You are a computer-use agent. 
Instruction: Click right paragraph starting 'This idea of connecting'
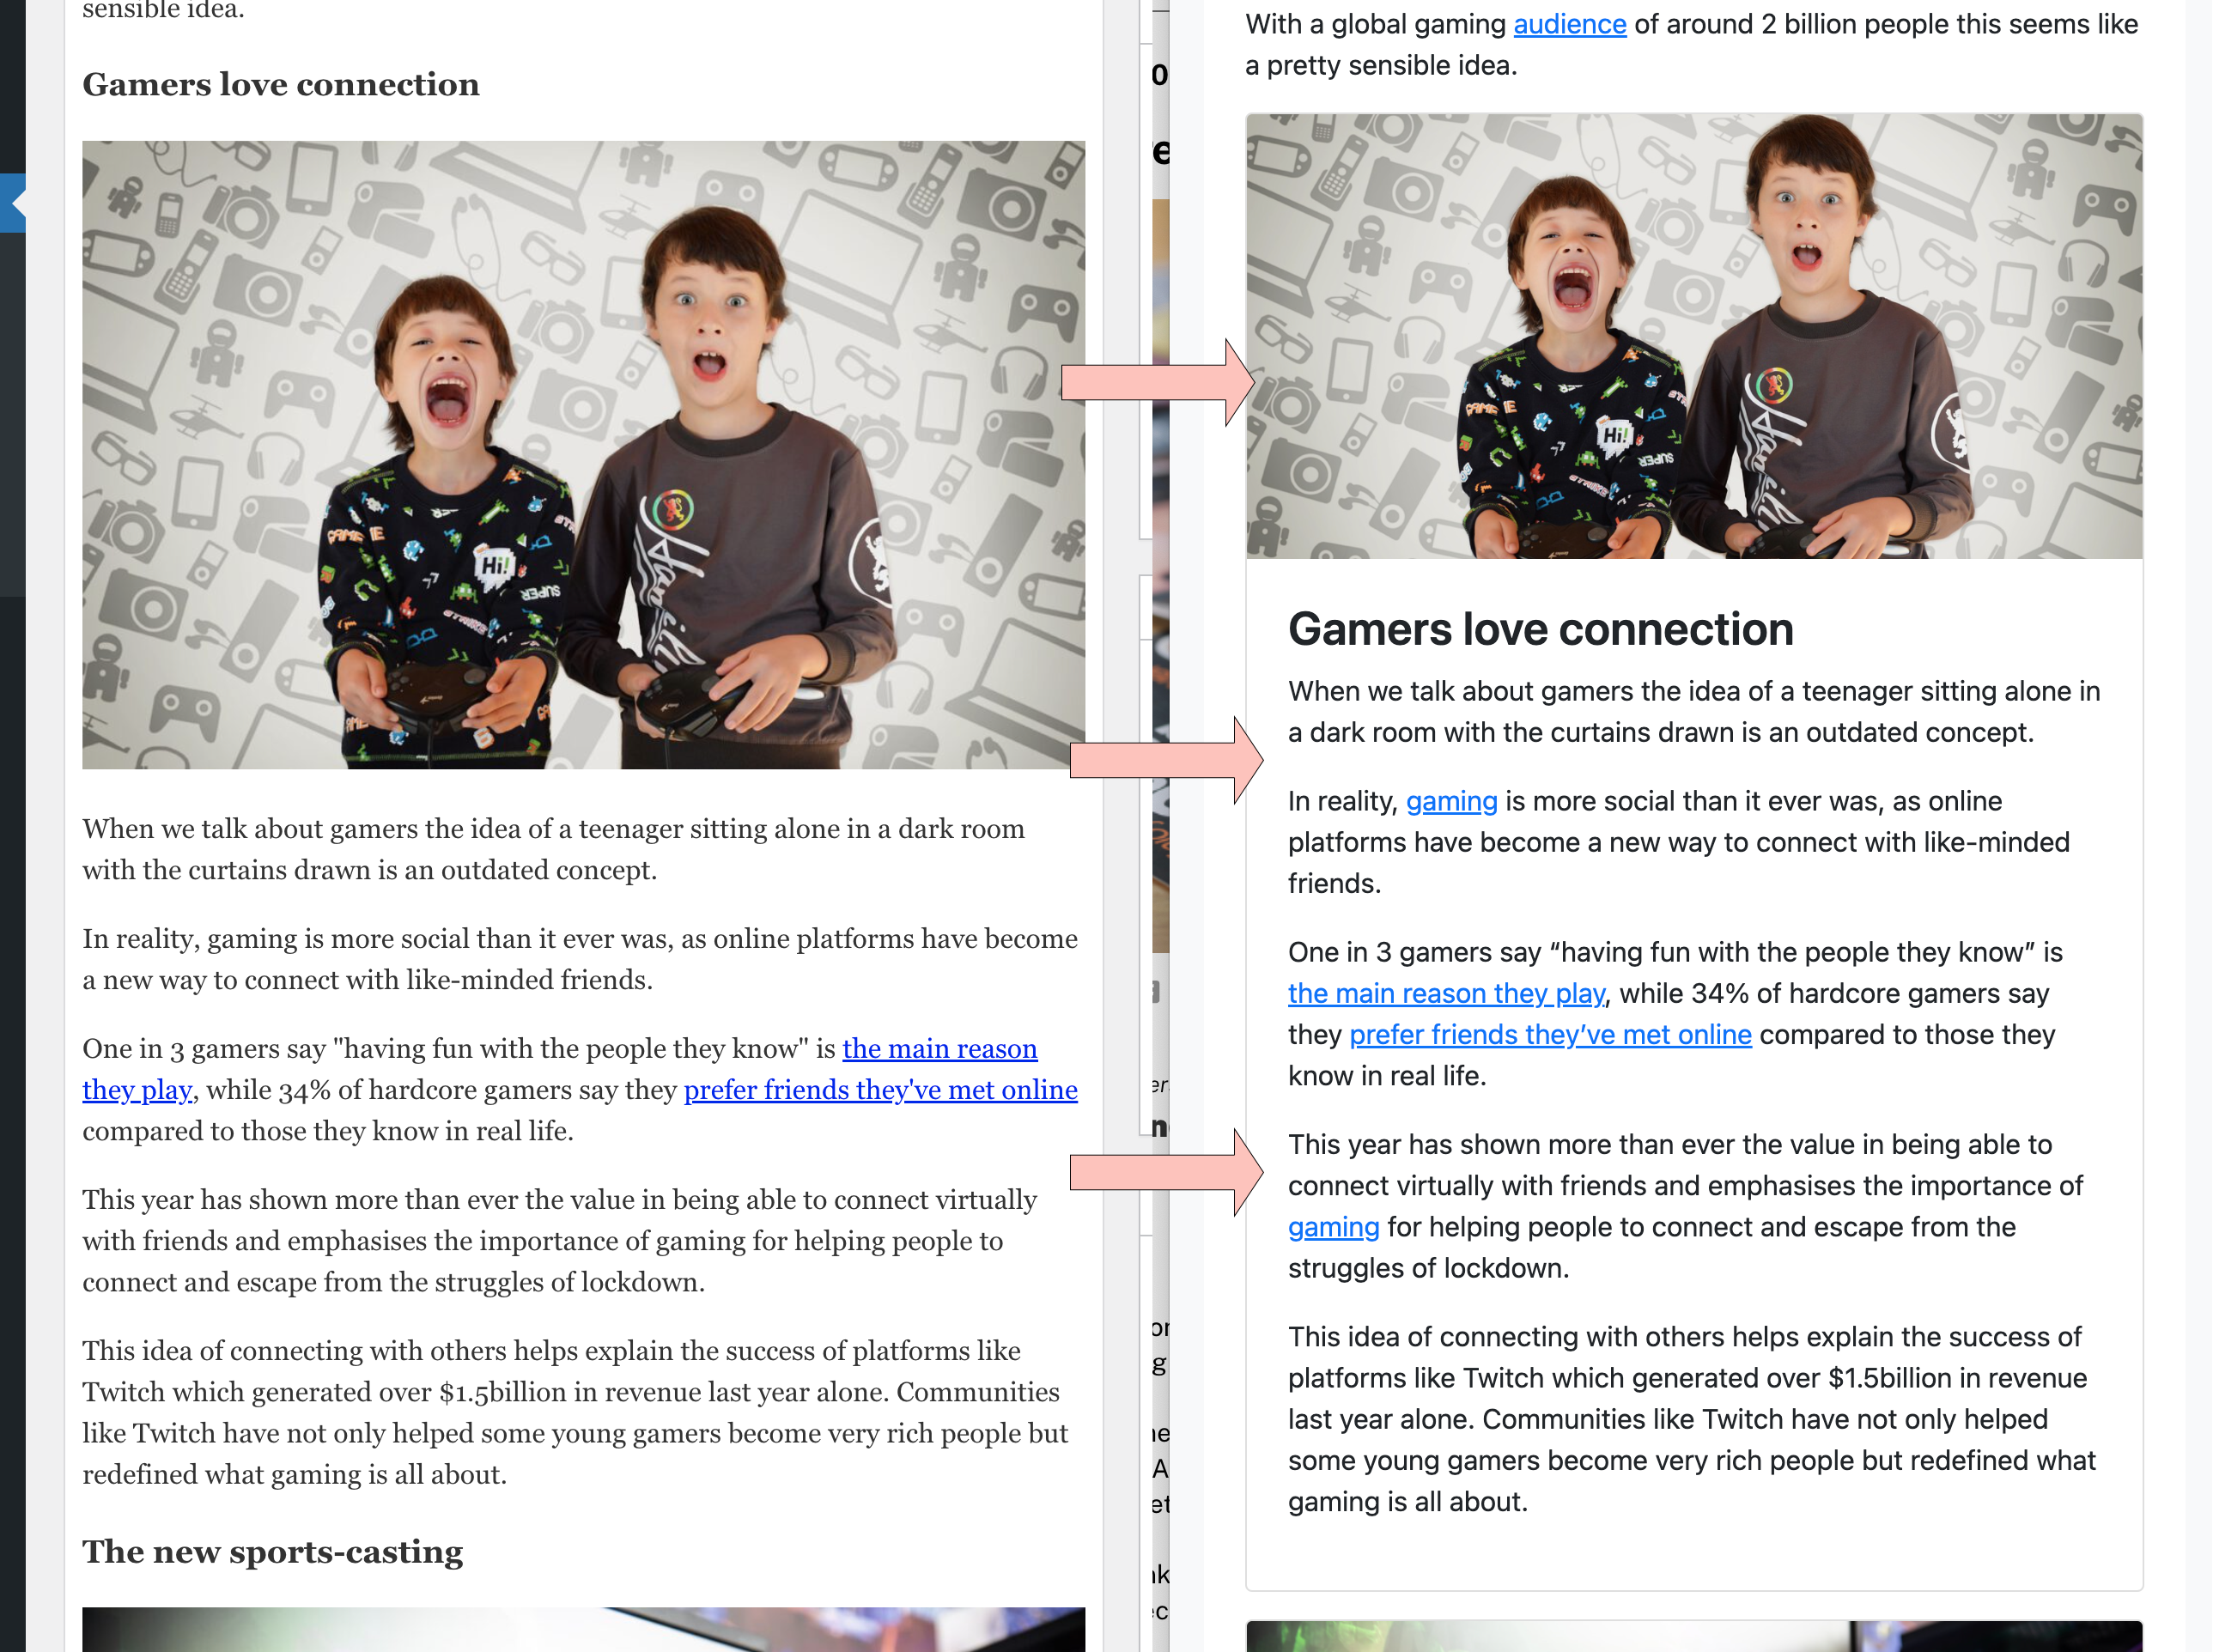point(1691,1419)
